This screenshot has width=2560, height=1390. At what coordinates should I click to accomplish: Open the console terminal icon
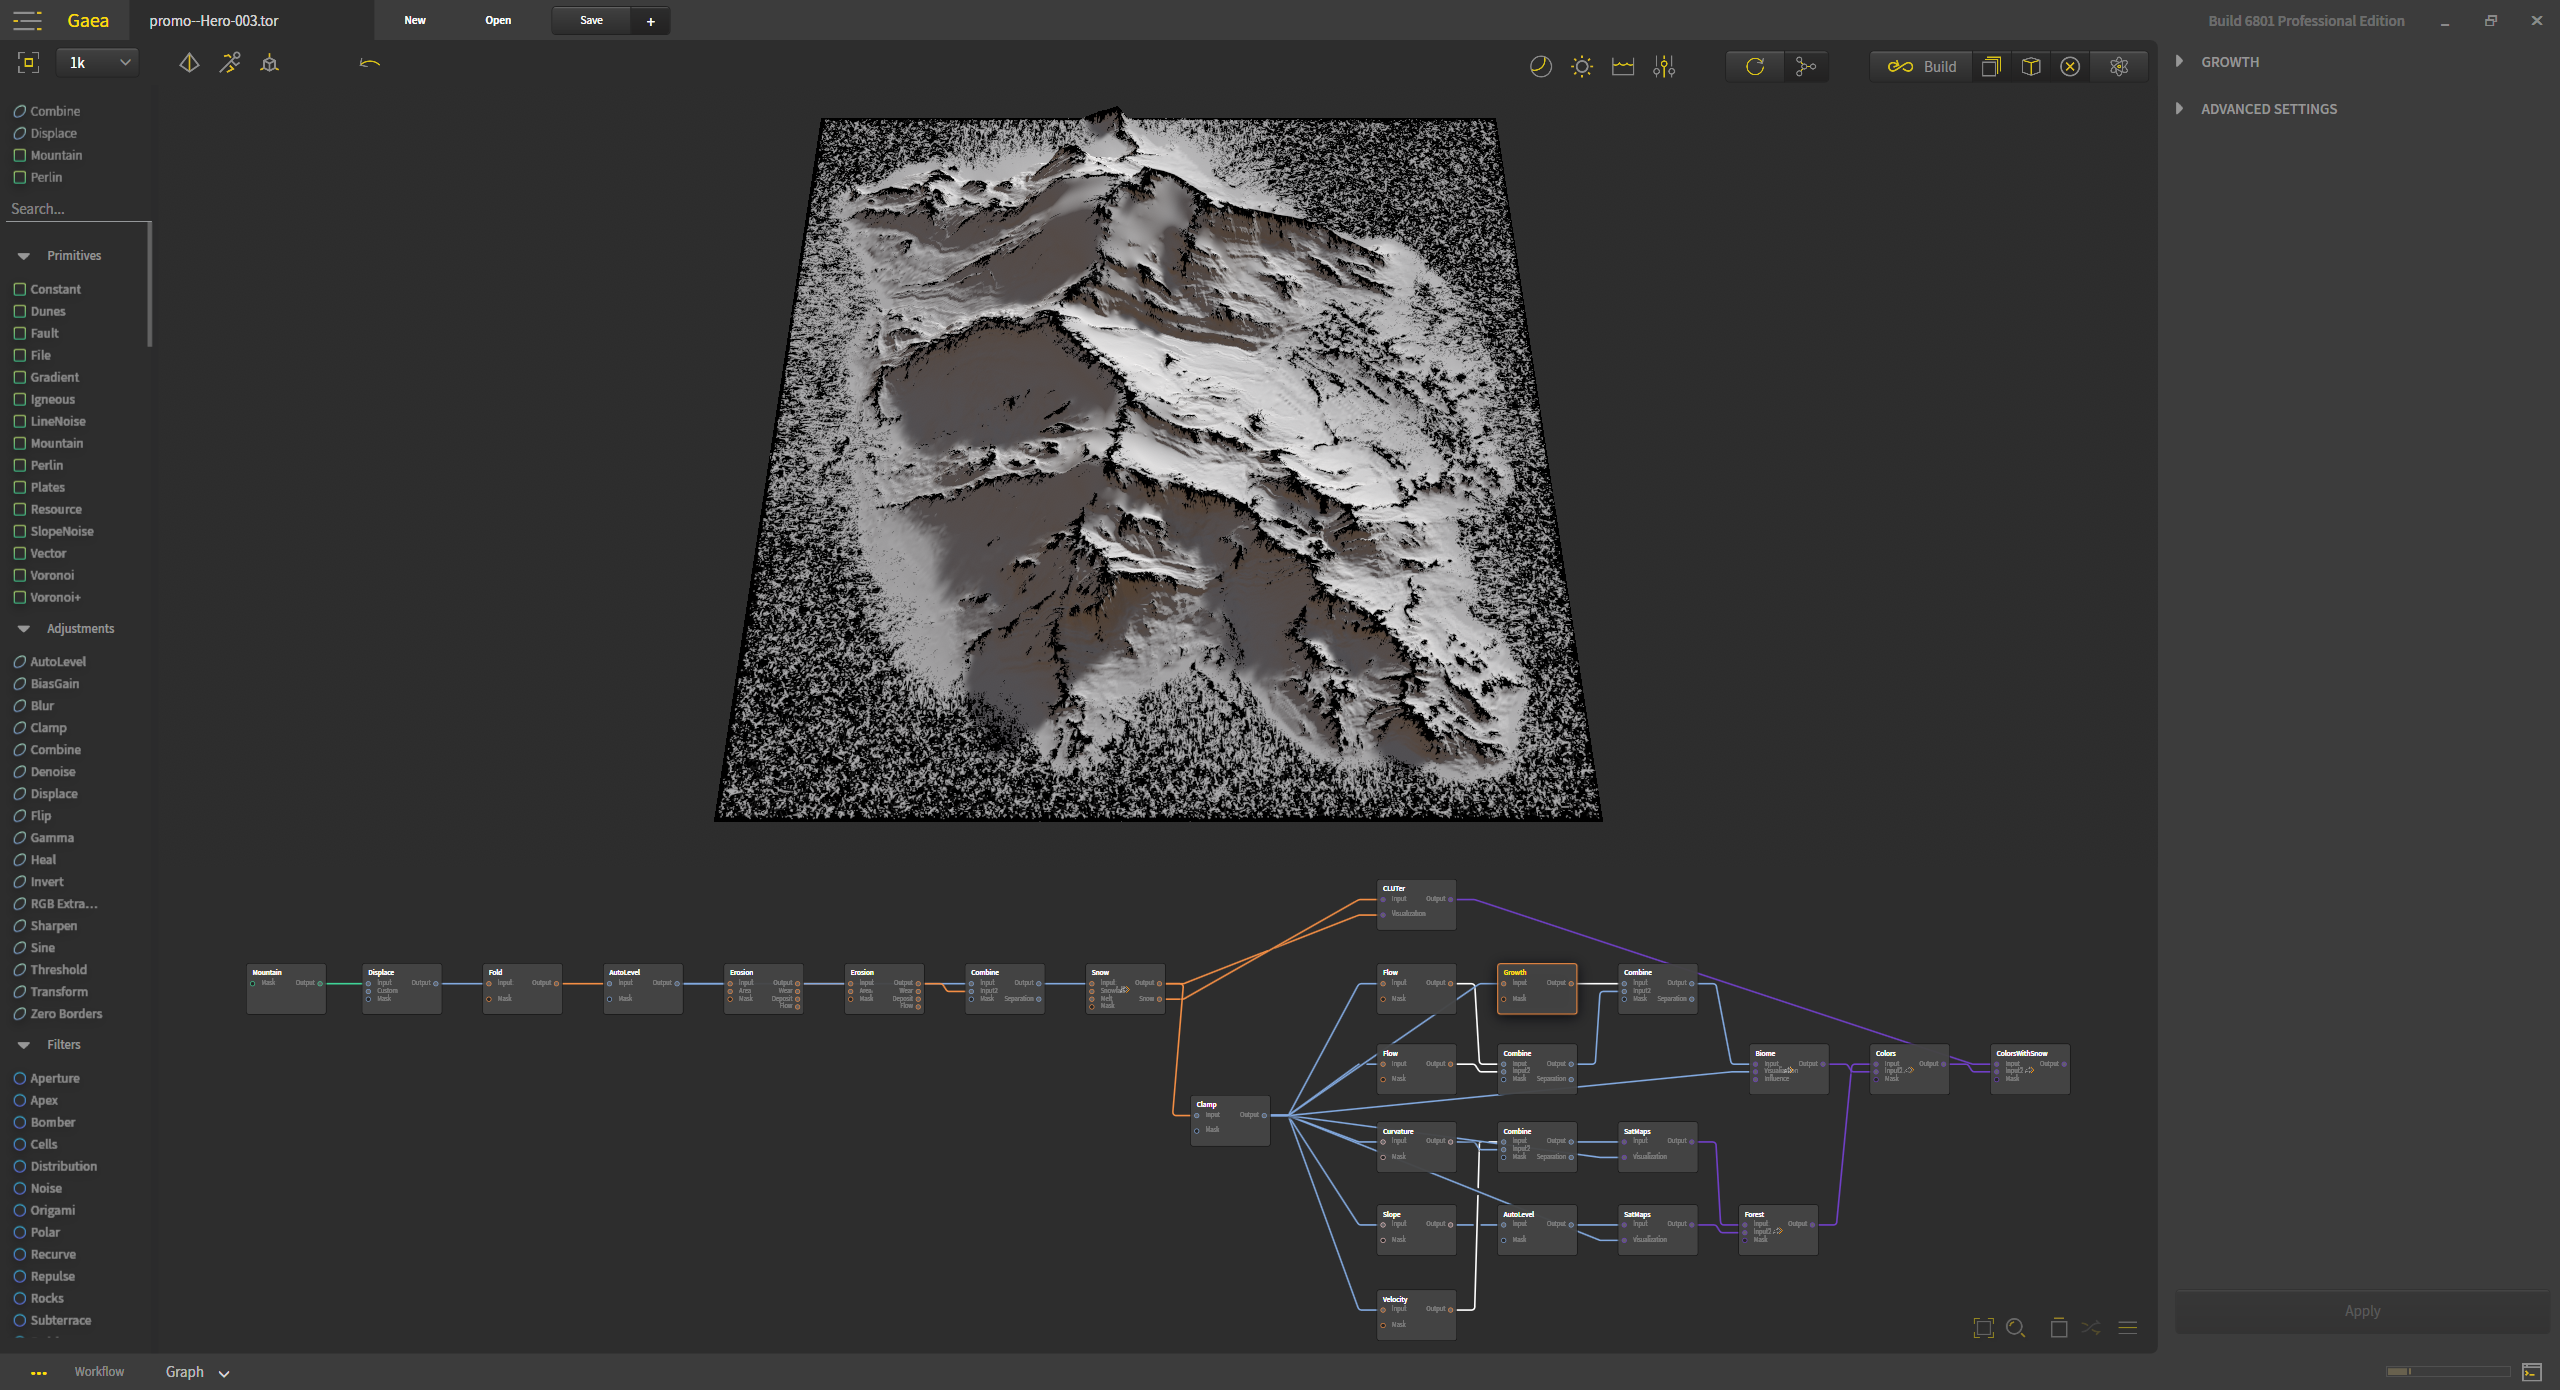[2532, 1371]
